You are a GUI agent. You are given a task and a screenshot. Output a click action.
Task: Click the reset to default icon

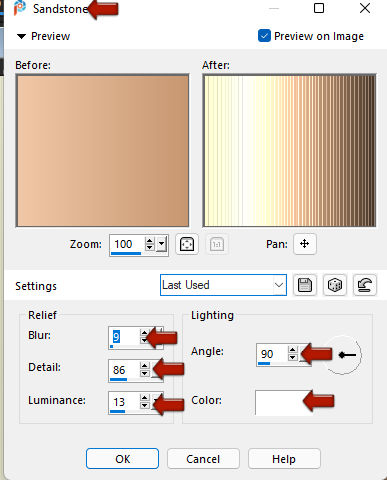tap(365, 285)
